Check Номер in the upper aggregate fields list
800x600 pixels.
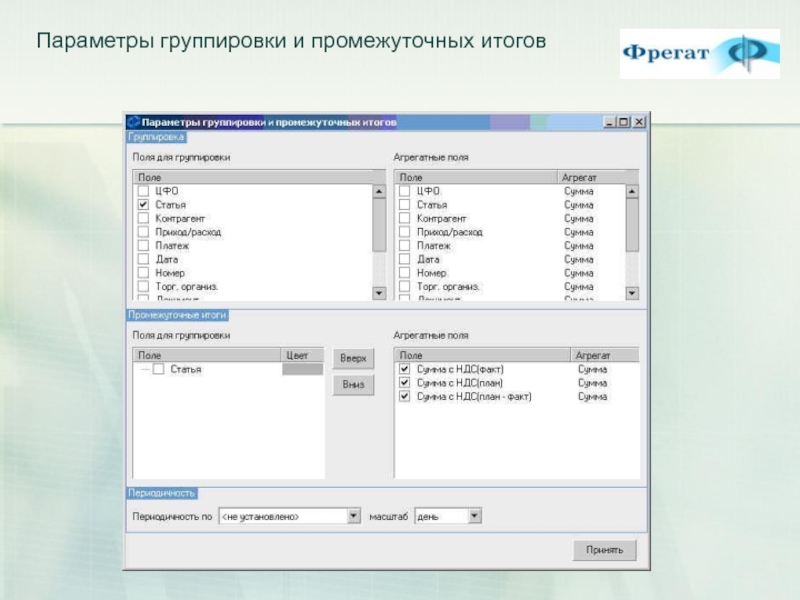tap(405, 273)
